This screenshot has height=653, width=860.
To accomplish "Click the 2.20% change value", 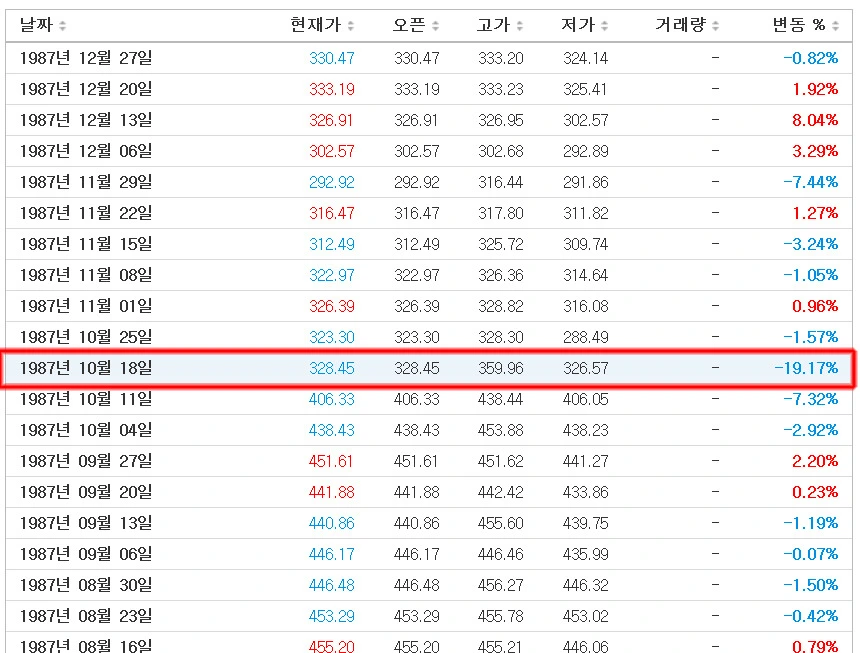I will (x=815, y=461).
